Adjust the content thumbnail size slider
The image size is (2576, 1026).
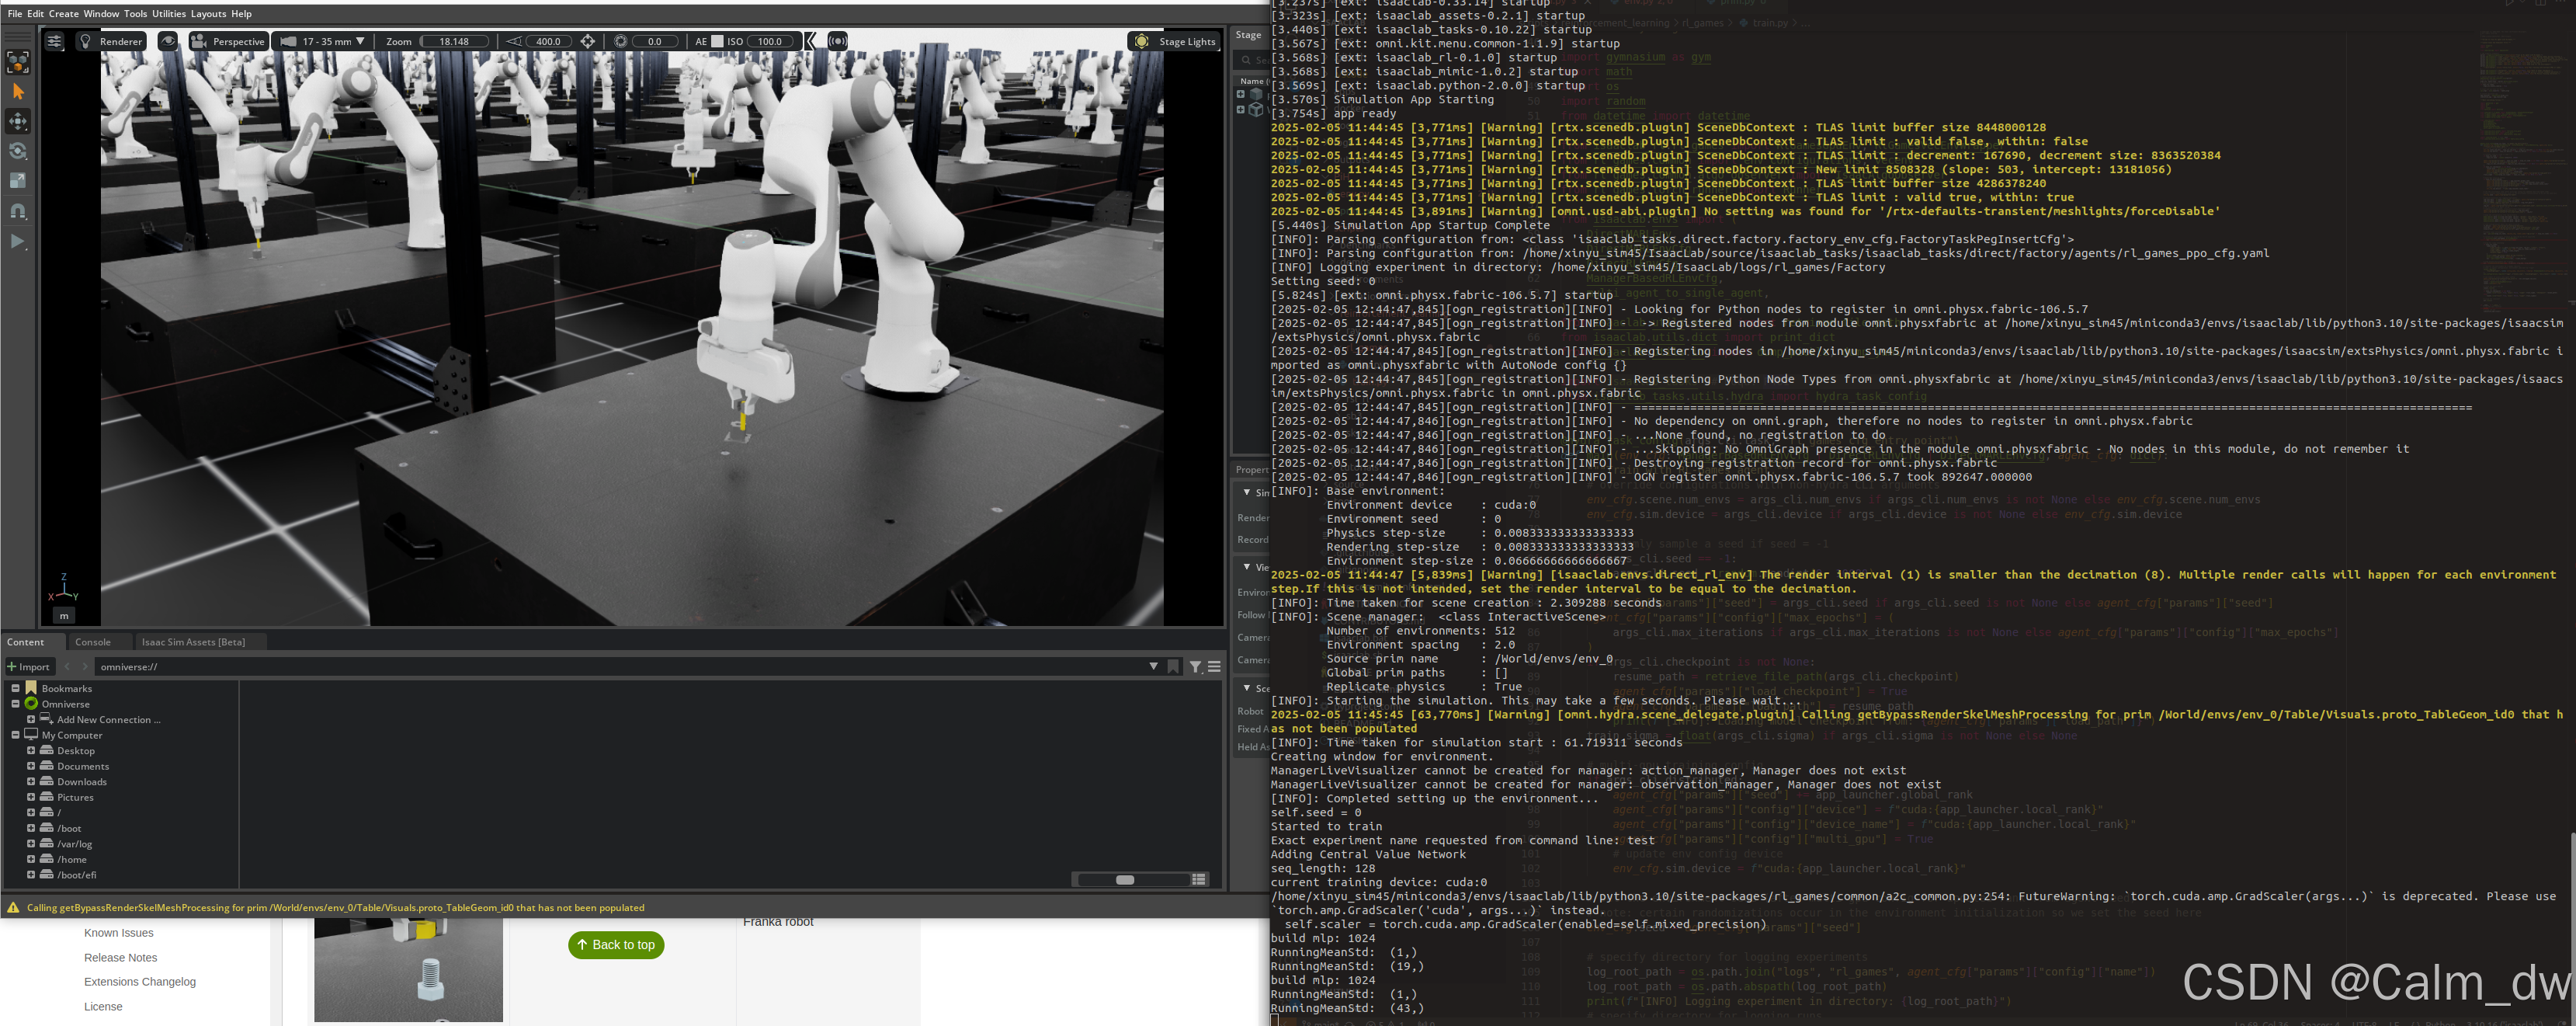coord(1125,879)
